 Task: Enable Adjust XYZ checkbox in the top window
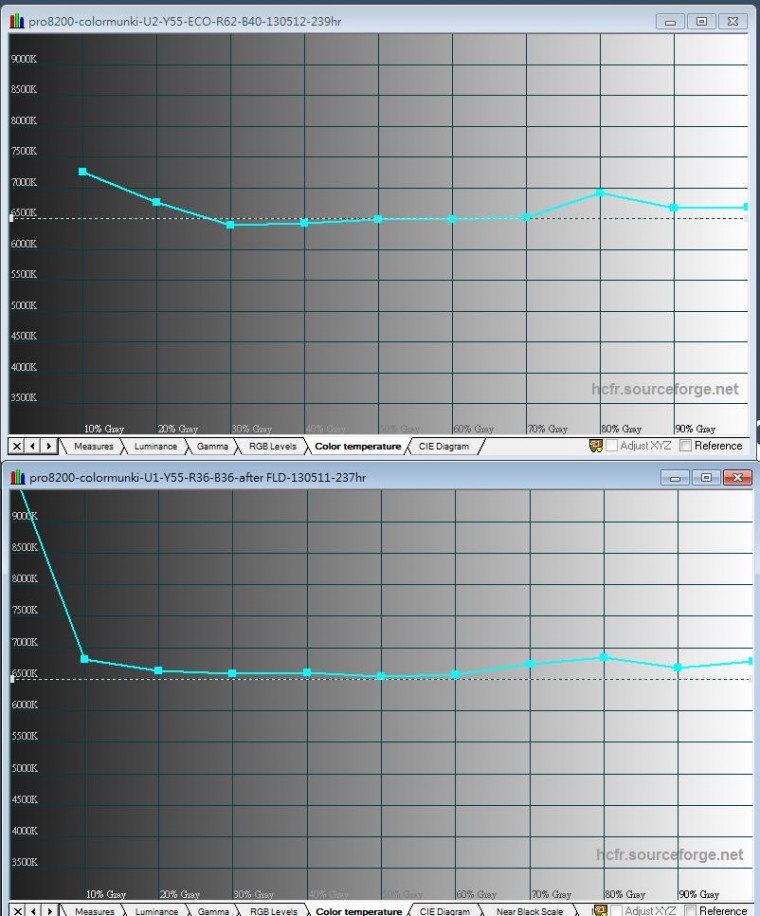coord(612,446)
